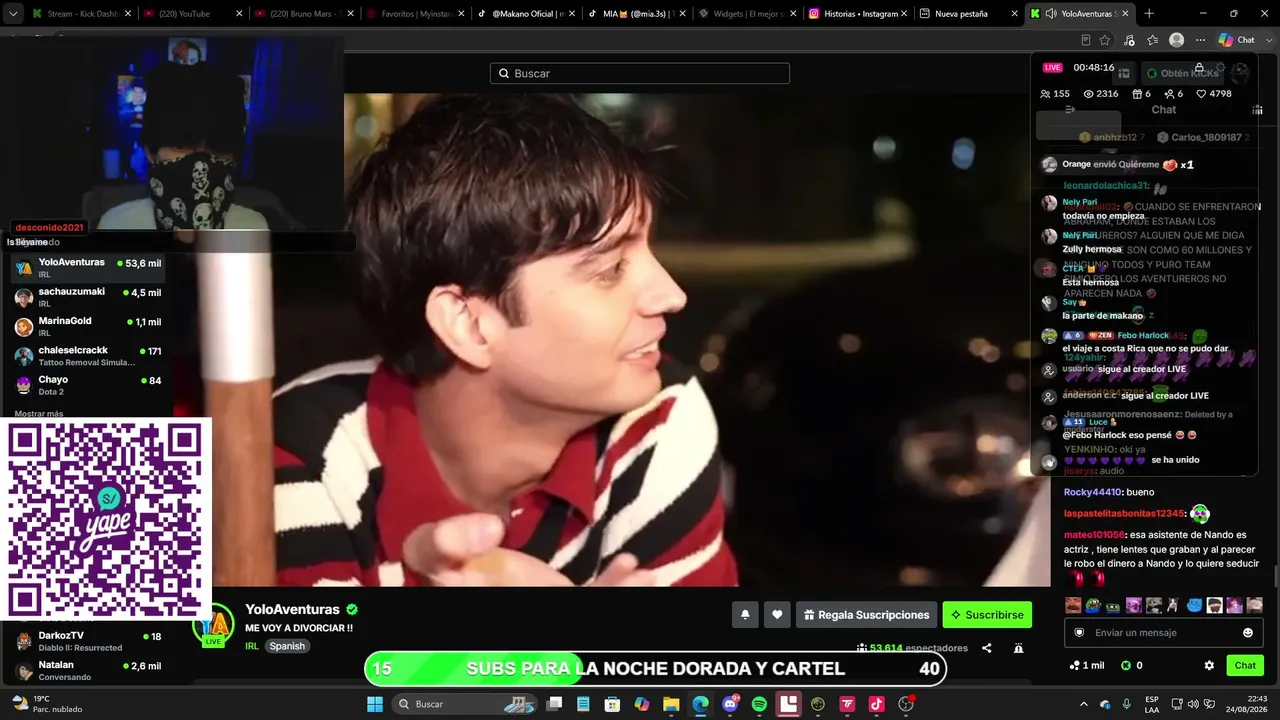Open the report stream icon beside share

tap(1018, 648)
